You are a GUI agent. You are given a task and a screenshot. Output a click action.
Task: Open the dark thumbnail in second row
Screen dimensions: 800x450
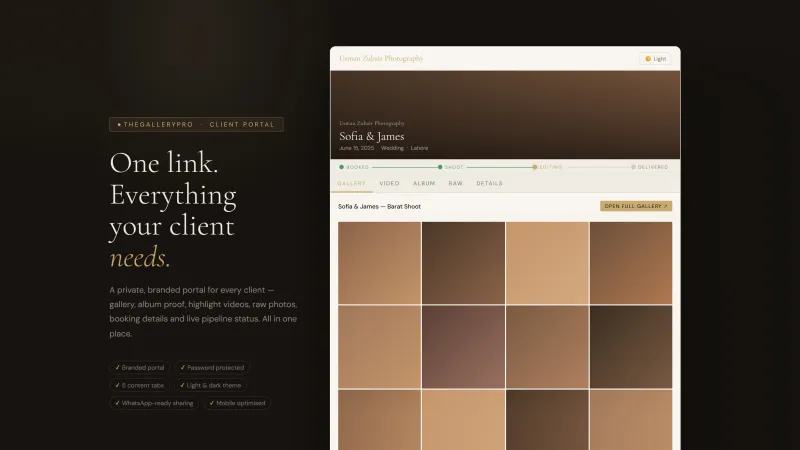[631, 347]
